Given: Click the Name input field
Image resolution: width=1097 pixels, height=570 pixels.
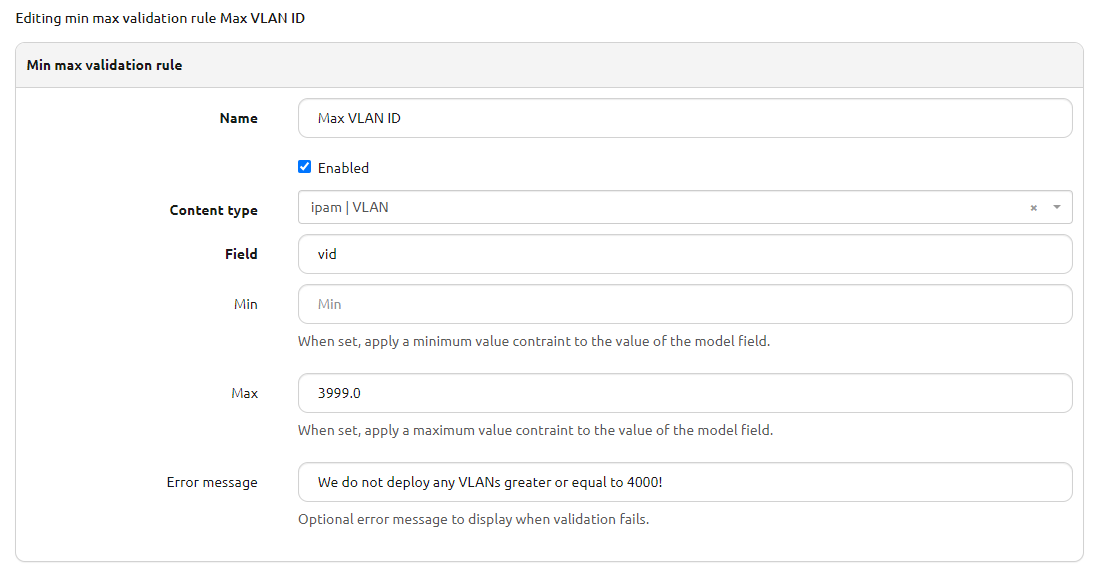Looking at the screenshot, I should pos(685,118).
